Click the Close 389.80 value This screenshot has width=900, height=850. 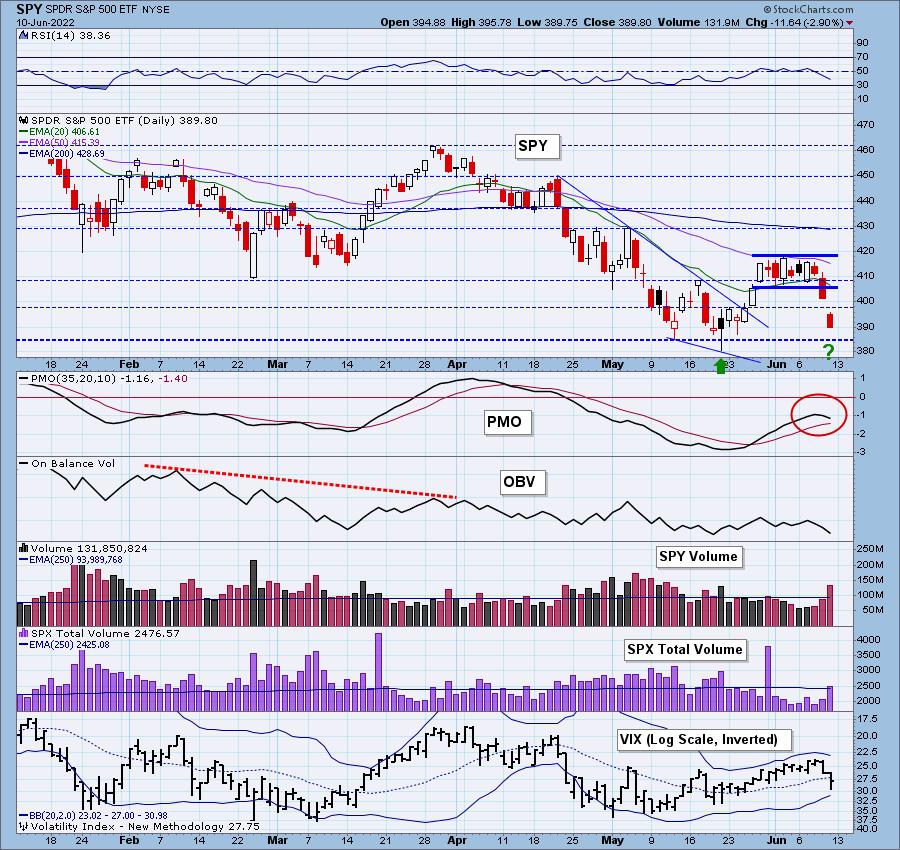617,22
